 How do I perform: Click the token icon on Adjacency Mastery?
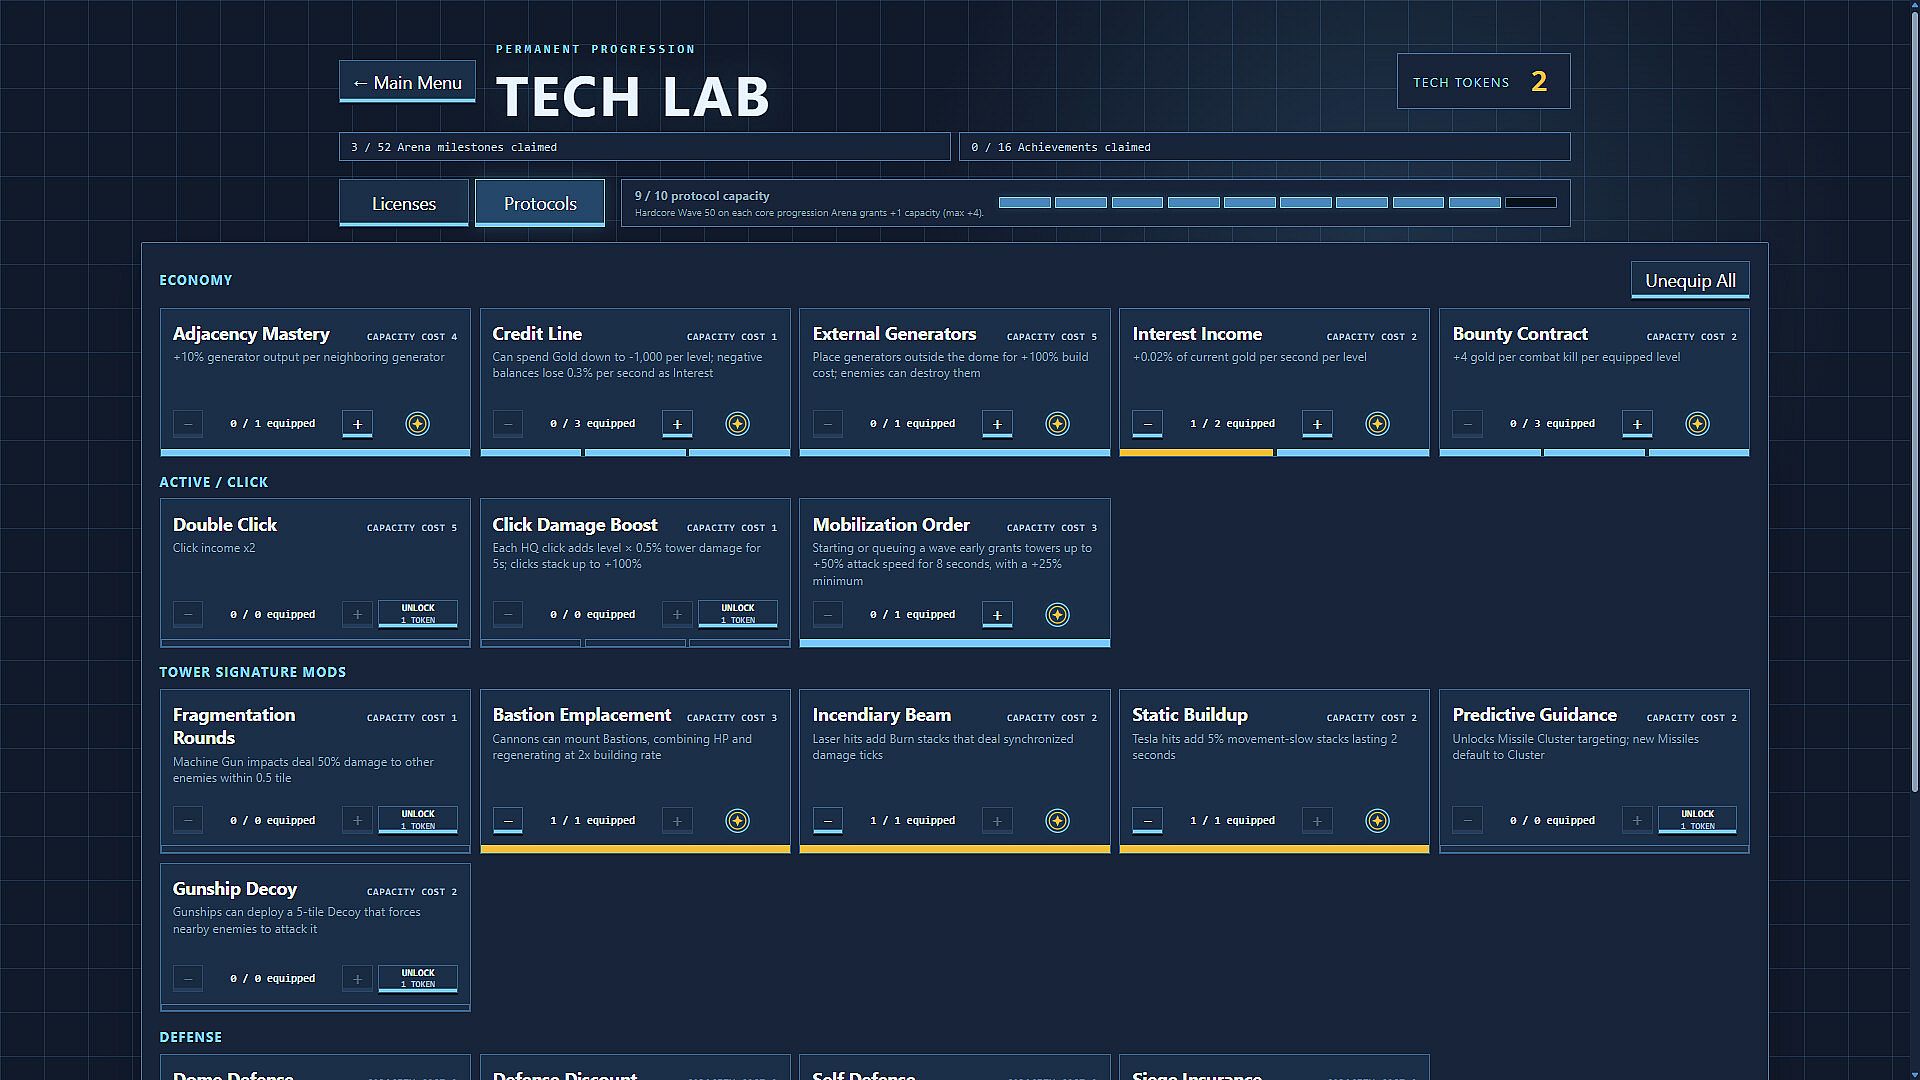417,424
